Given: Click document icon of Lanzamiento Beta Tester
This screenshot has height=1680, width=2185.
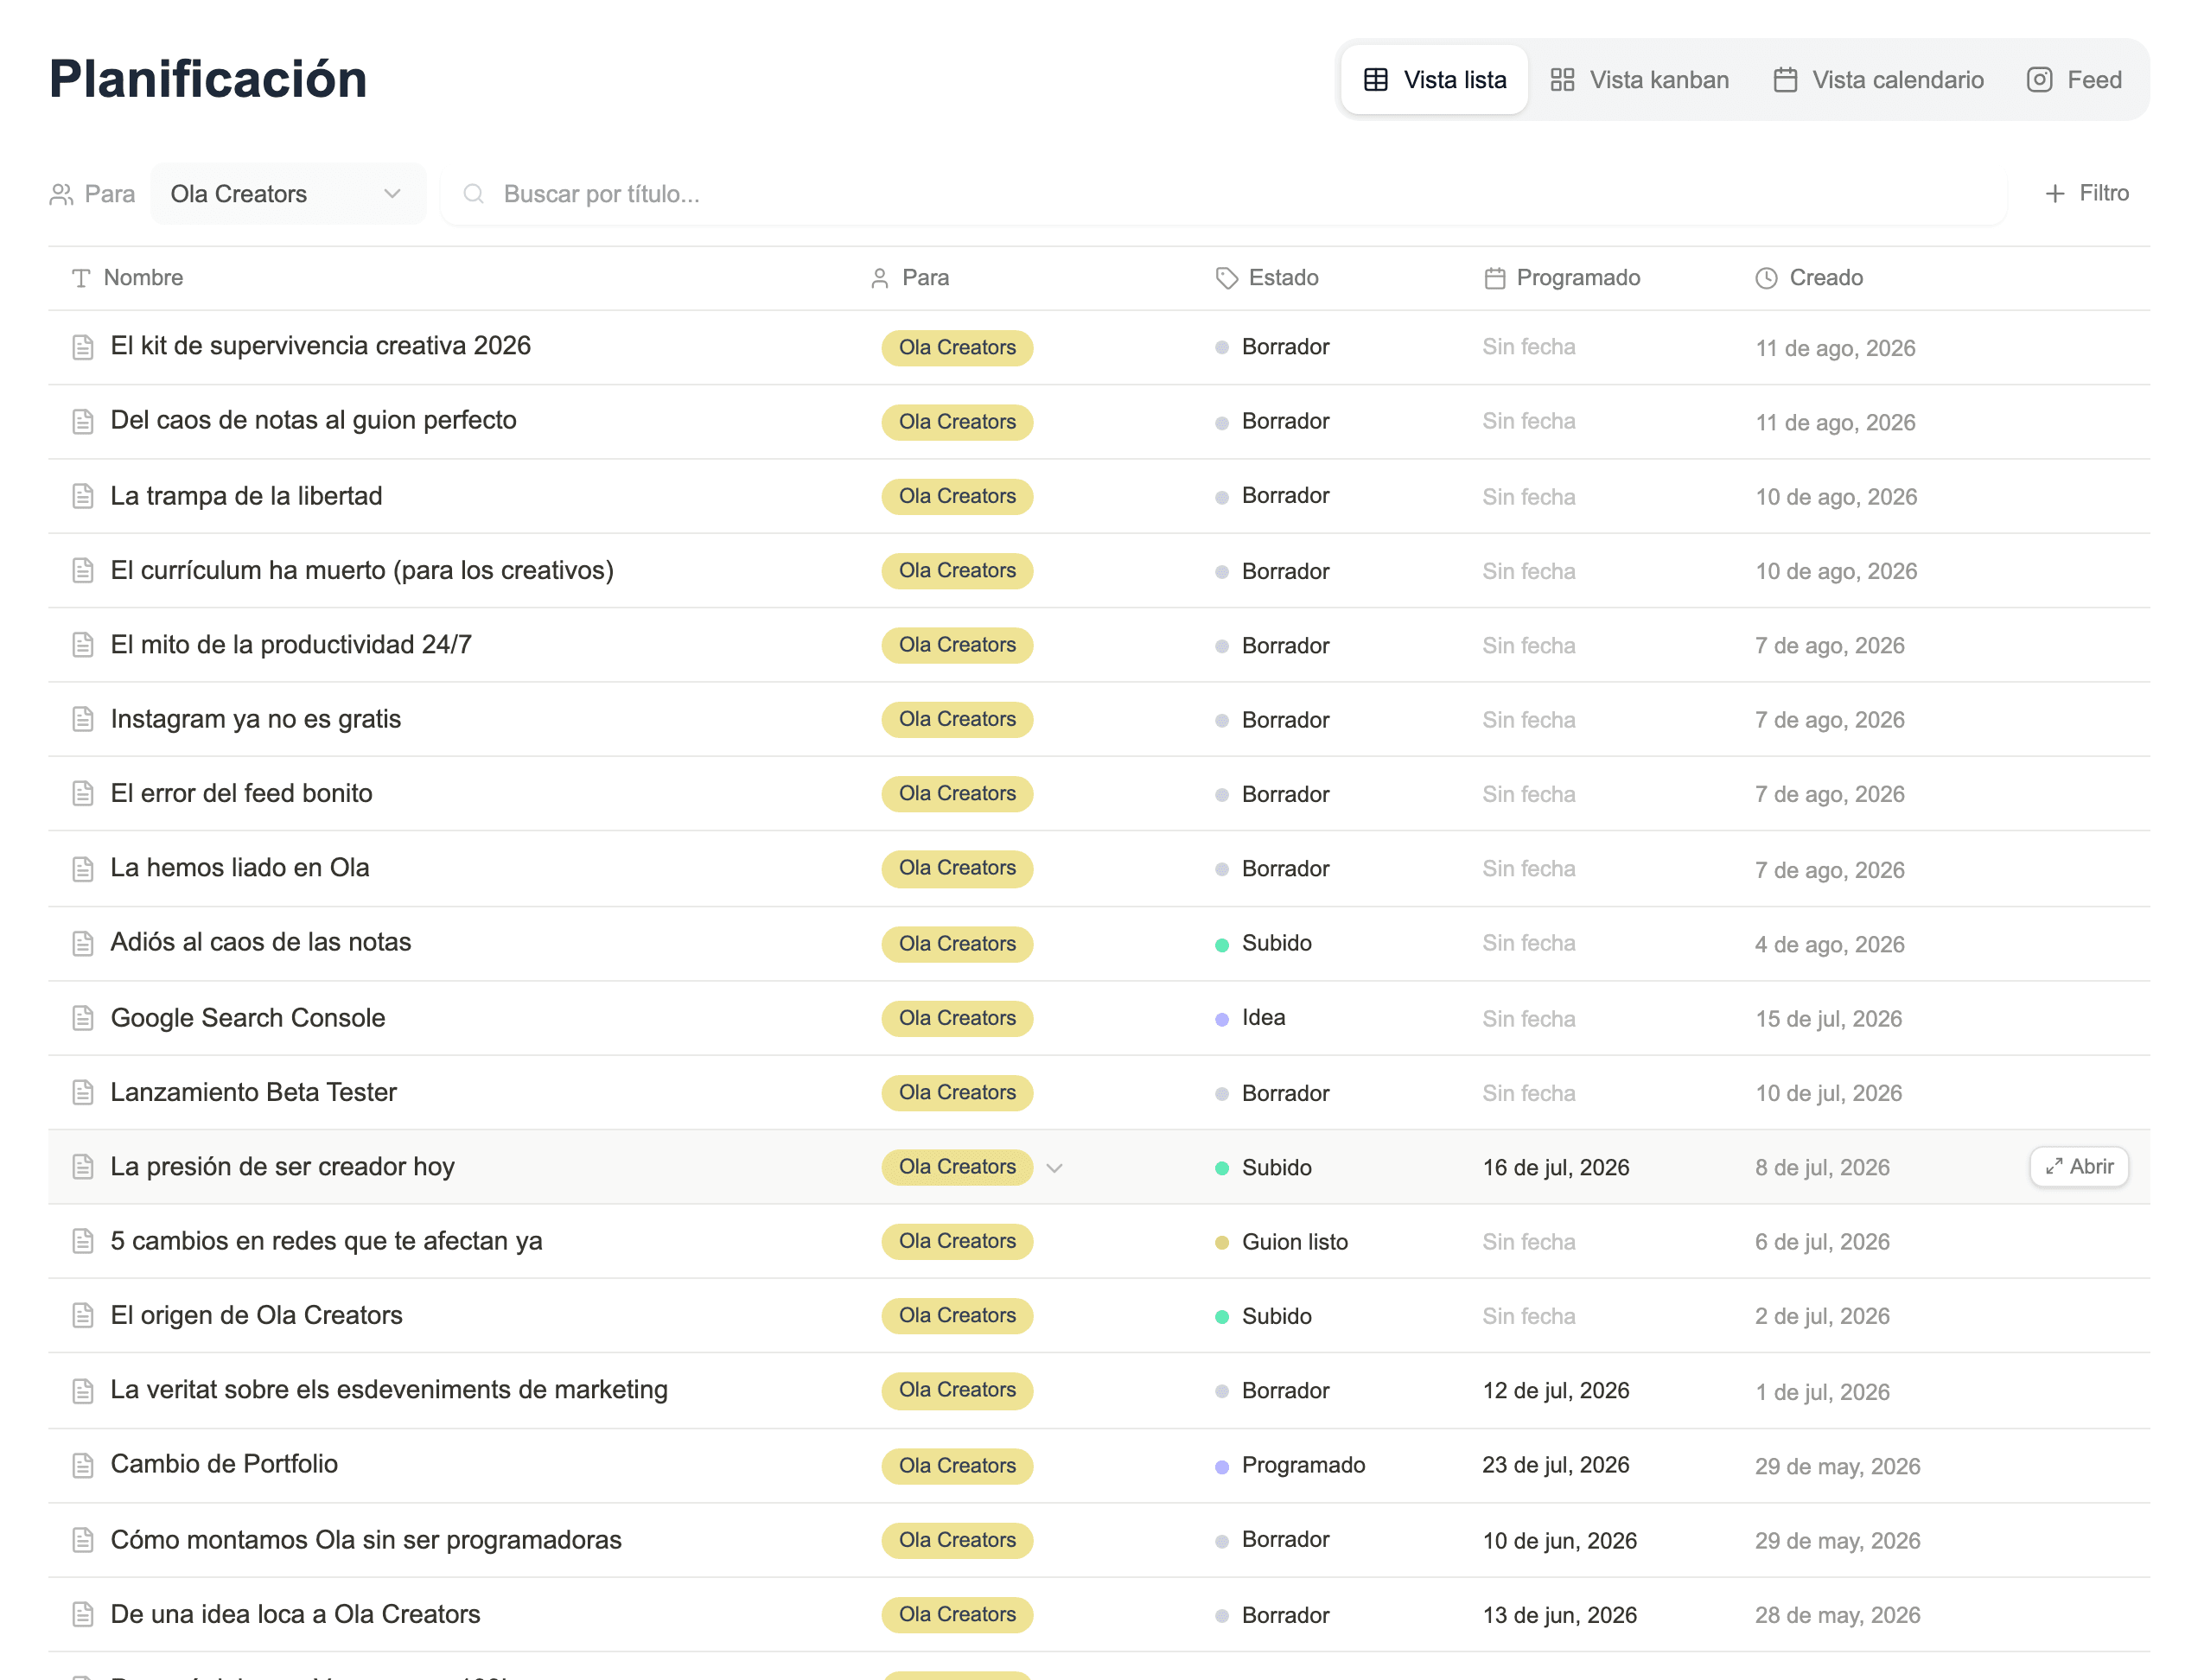Looking at the screenshot, I should (x=83, y=1092).
